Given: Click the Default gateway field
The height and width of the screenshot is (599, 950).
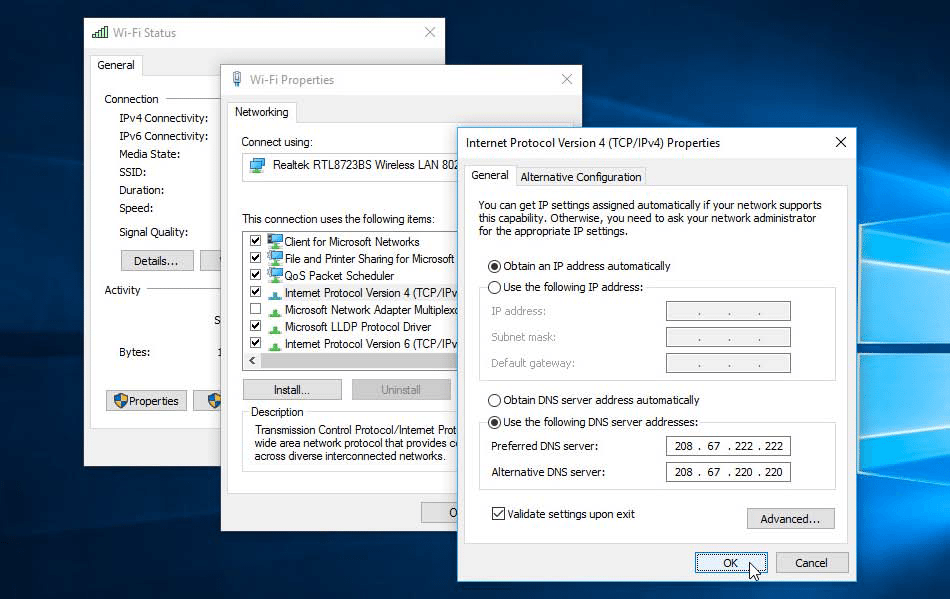Looking at the screenshot, I should 728,363.
